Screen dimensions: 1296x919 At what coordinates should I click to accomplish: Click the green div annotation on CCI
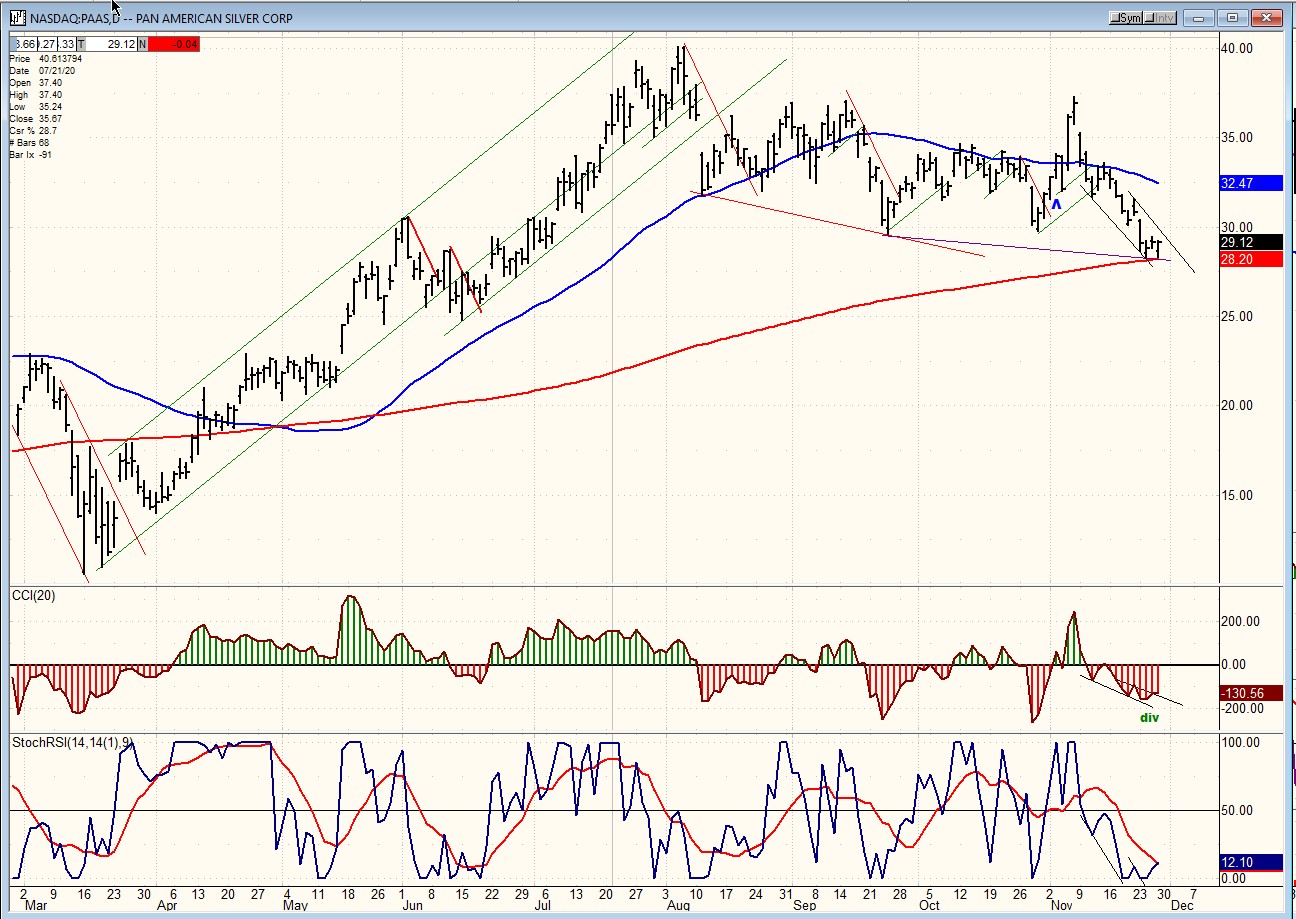(1149, 717)
